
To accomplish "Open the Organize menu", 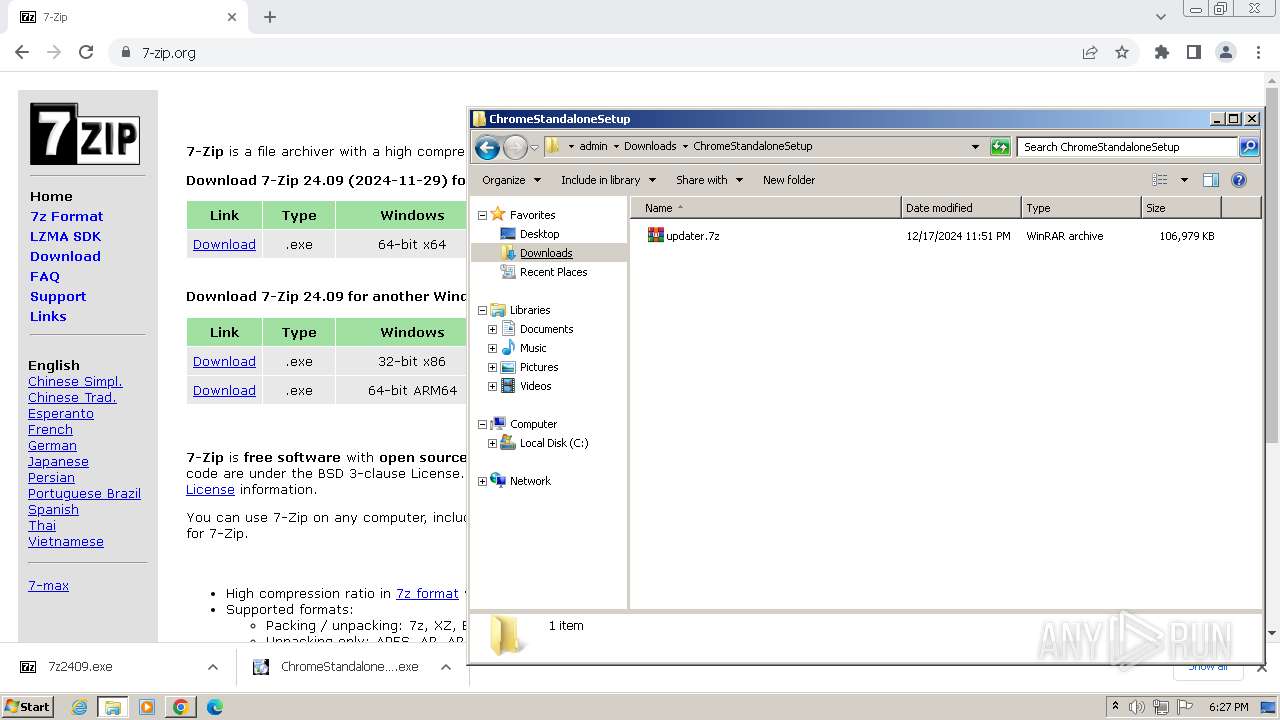I will click(511, 180).
